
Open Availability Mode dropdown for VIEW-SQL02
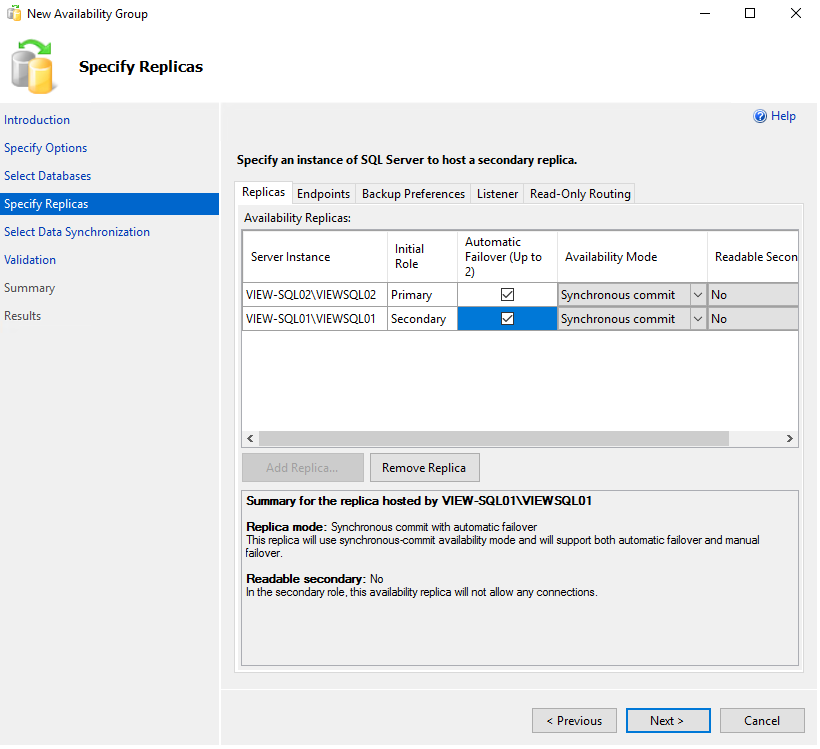coord(697,295)
